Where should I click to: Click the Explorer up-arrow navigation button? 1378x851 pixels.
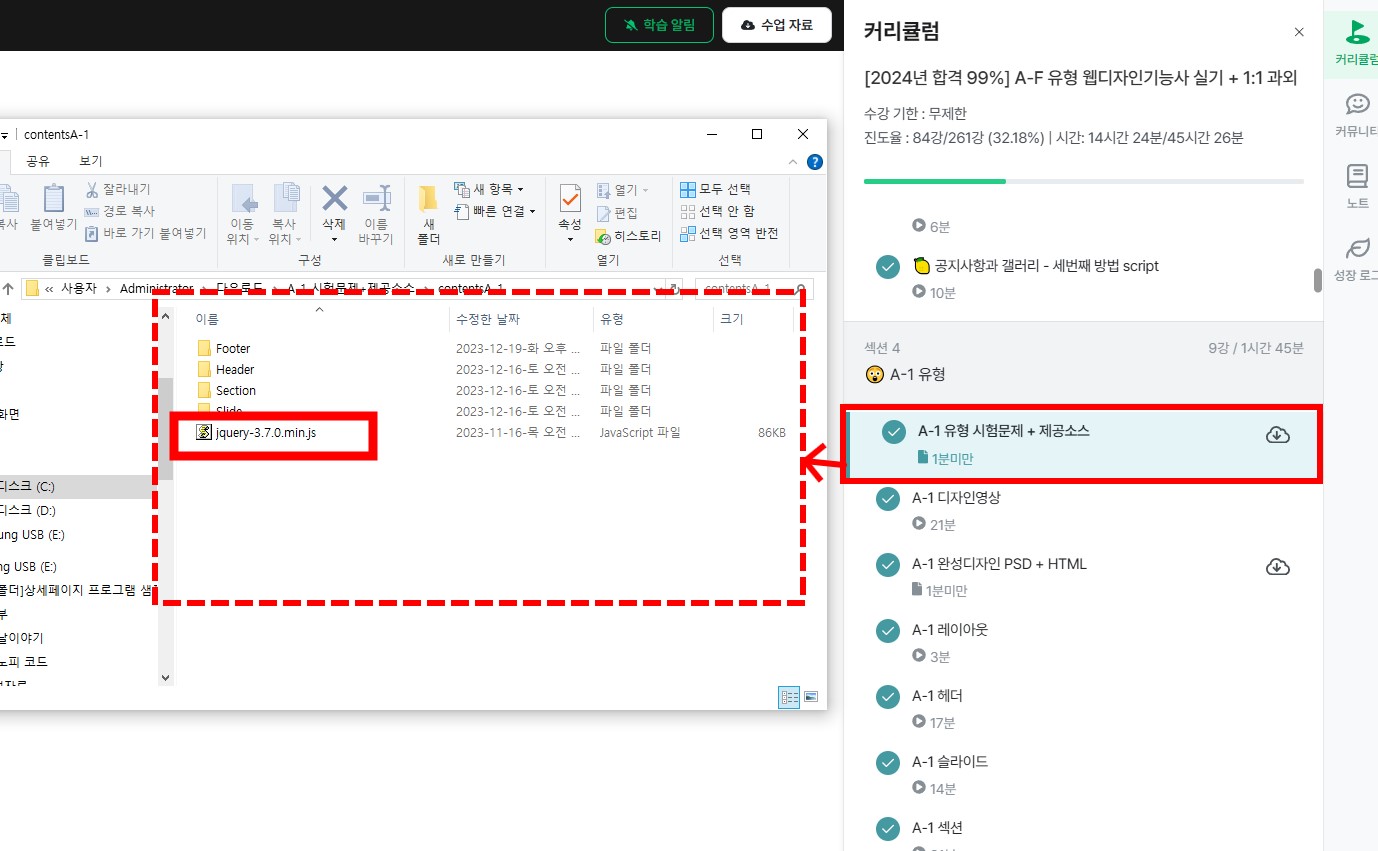coord(8,289)
